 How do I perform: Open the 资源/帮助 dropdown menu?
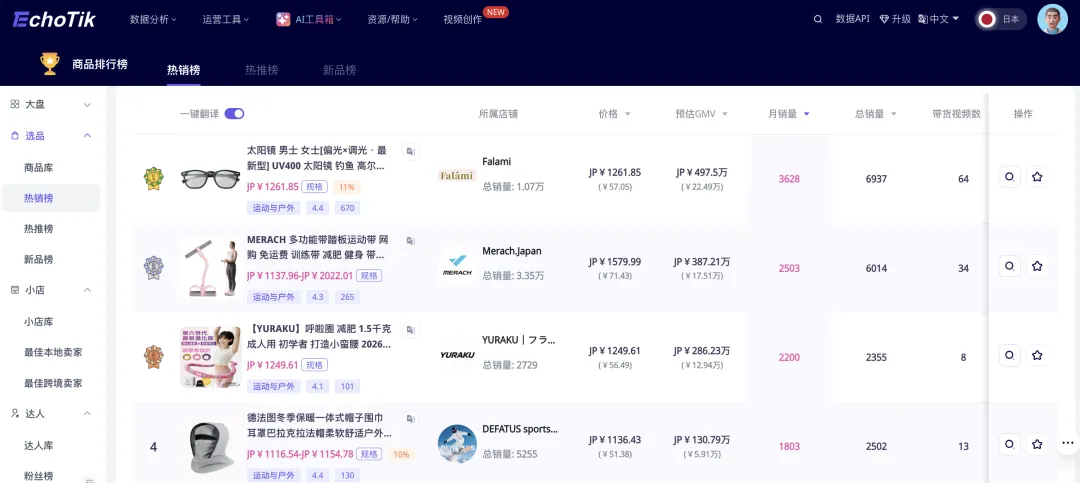pos(393,19)
